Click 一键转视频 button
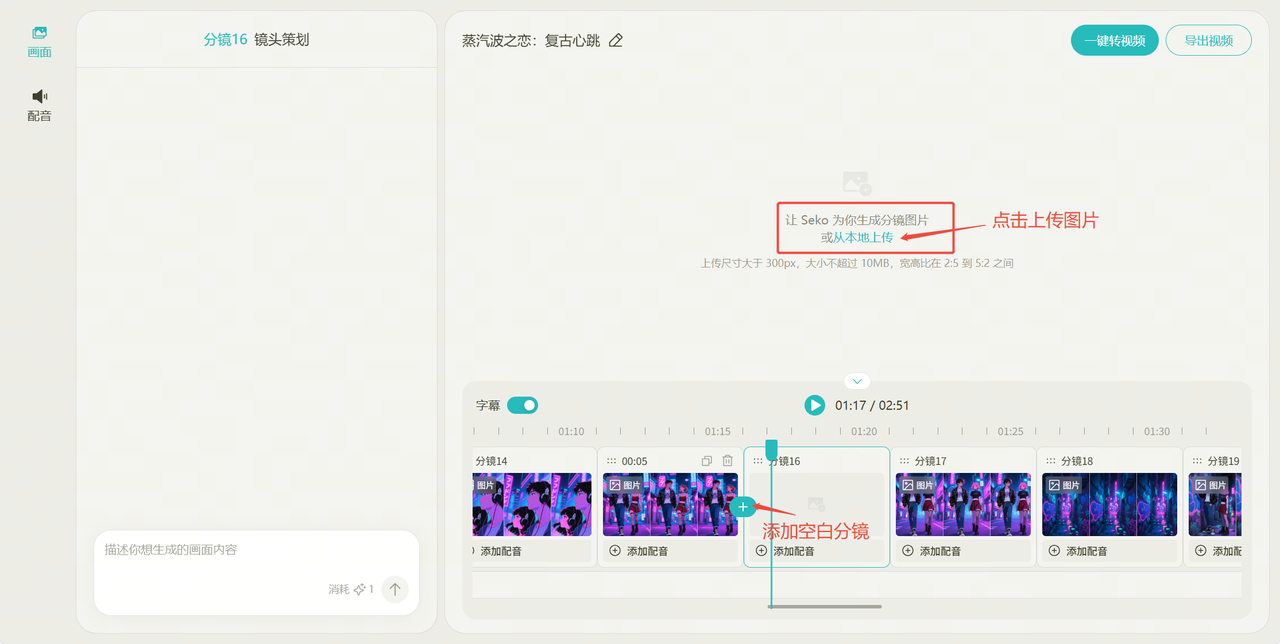The height and width of the screenshot is (644, 1280). pos(1114,41)
